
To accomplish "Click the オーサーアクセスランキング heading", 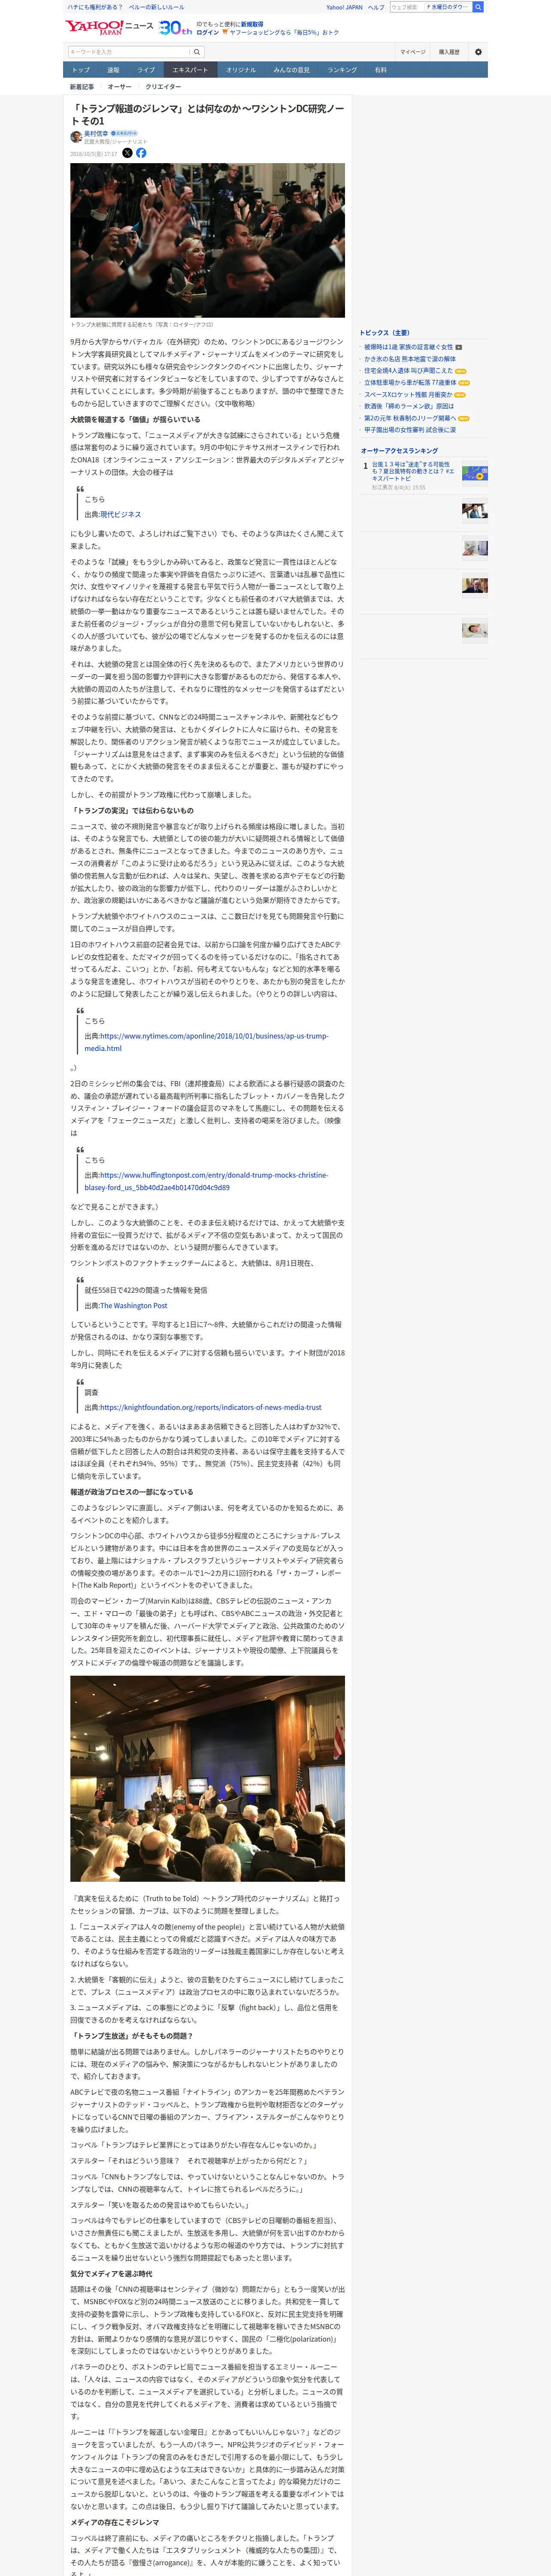I will click(399, 451).
